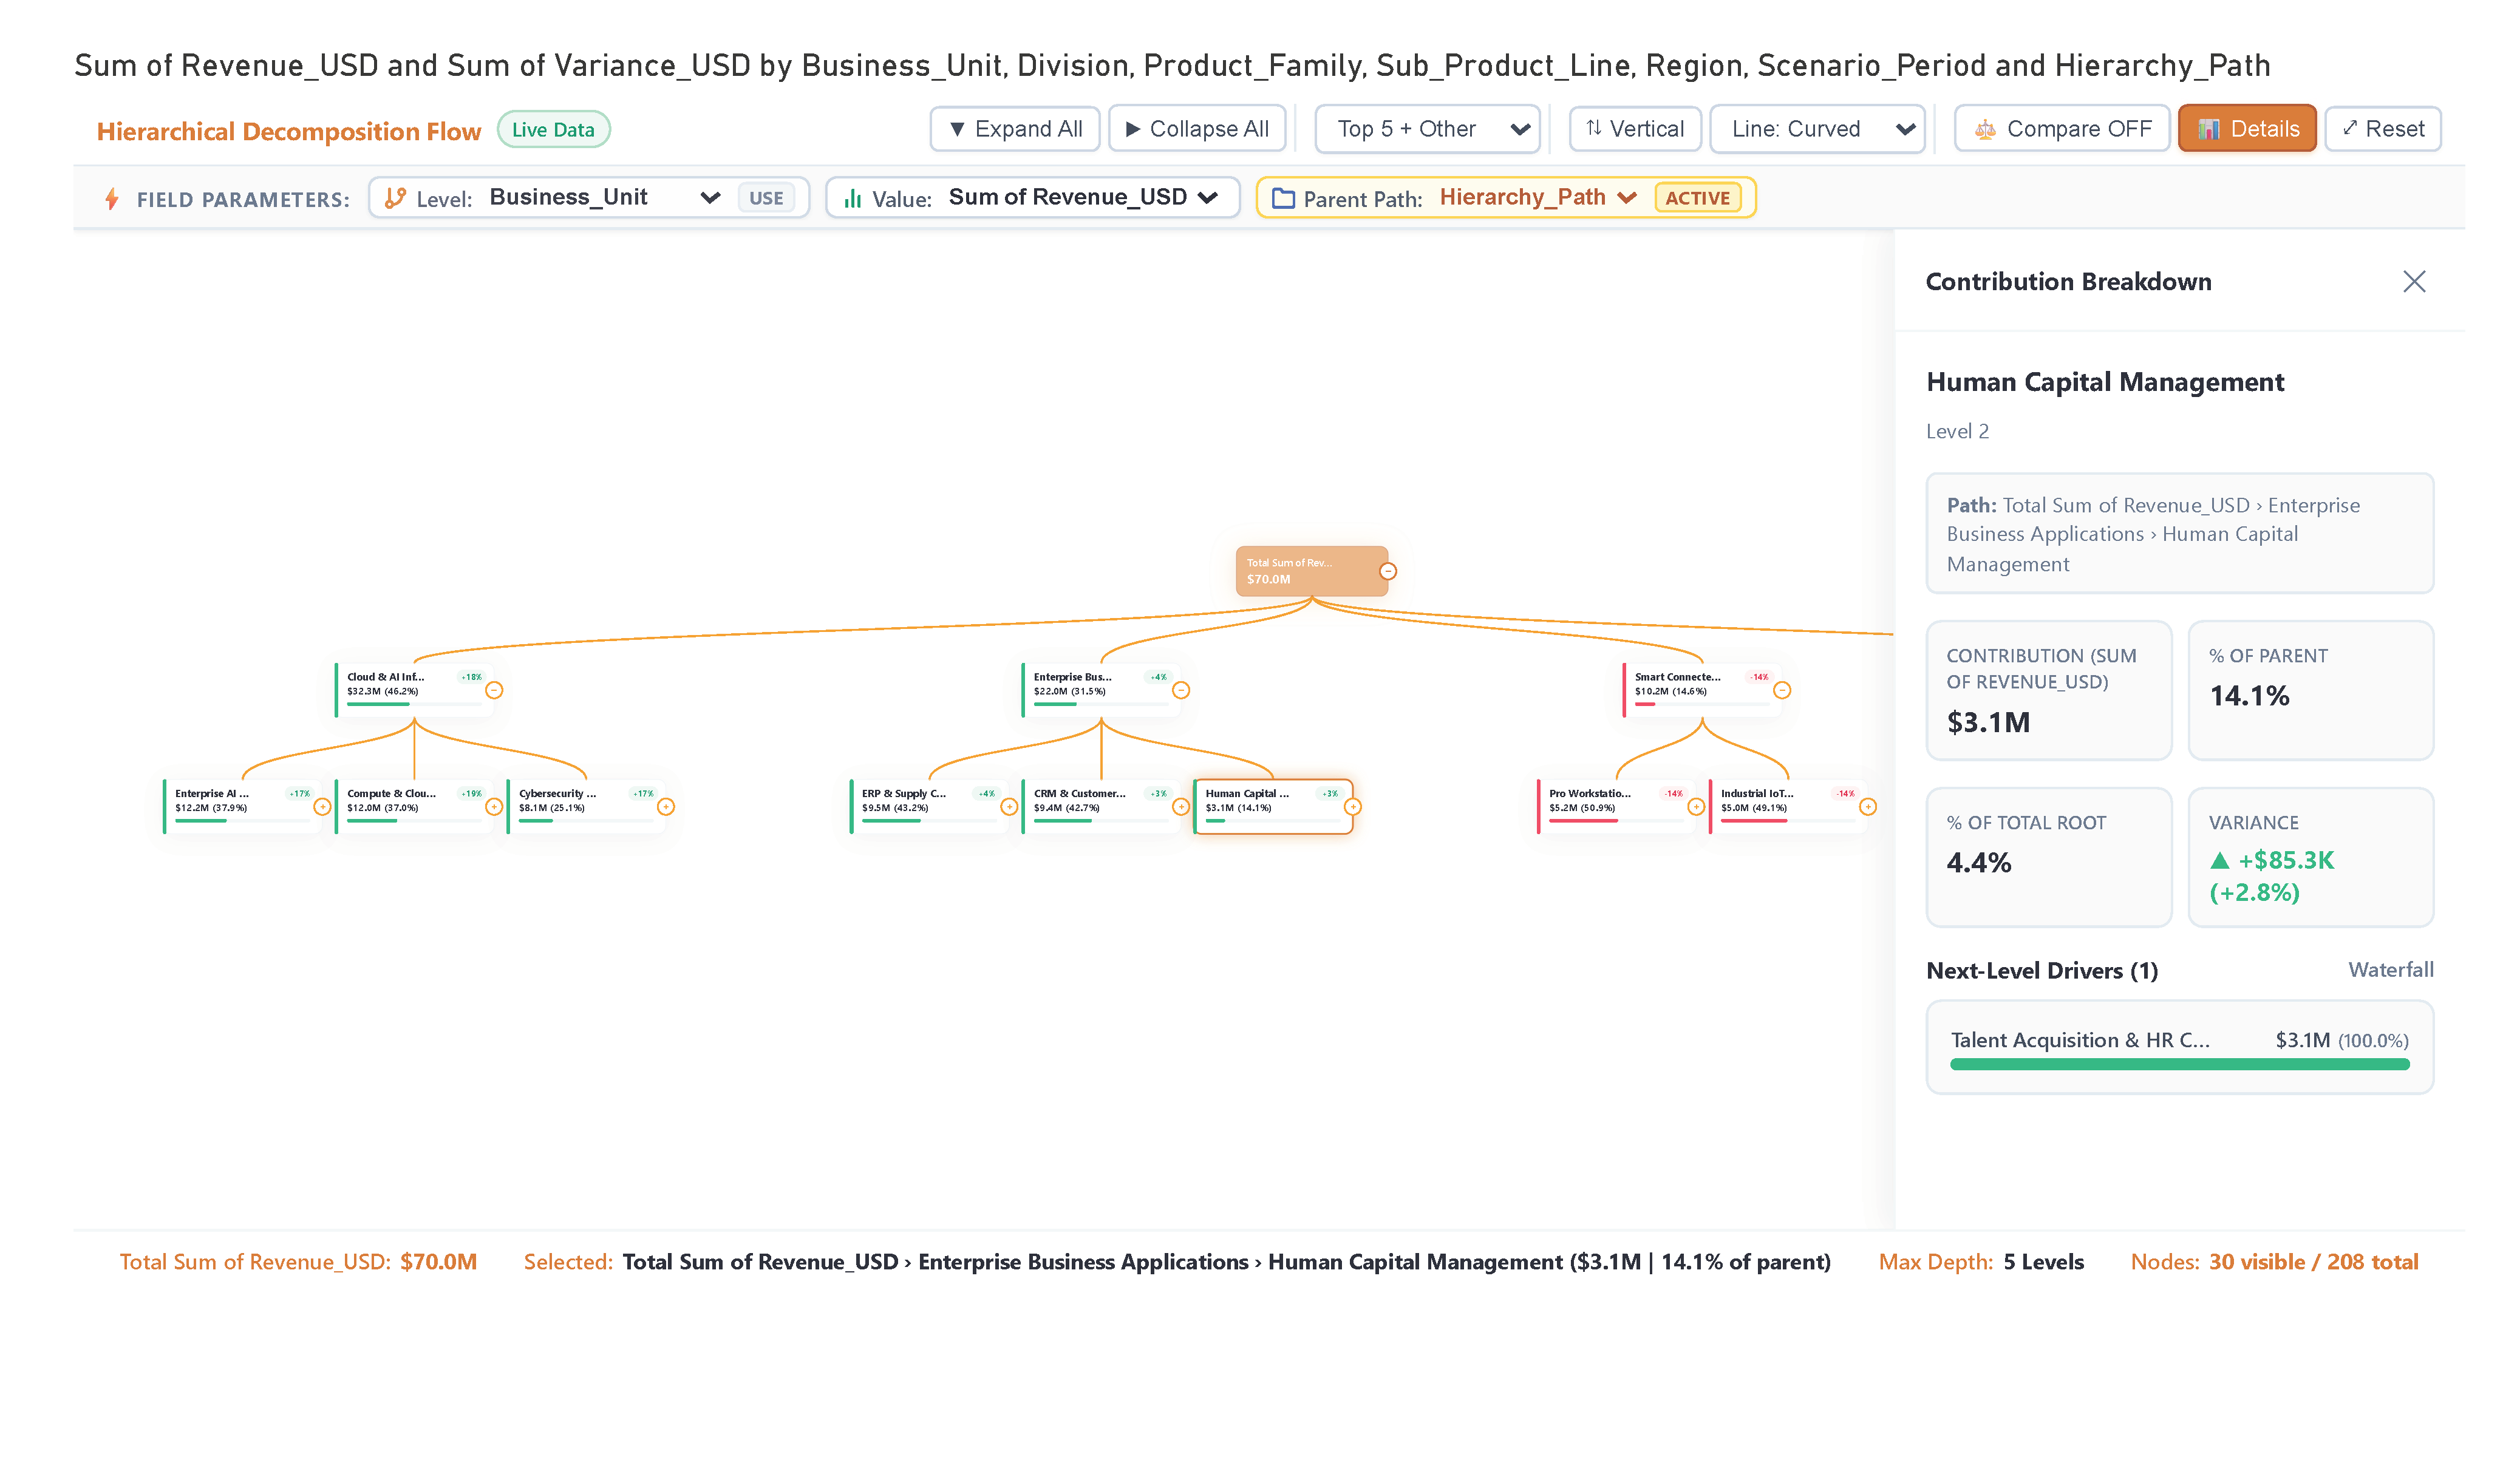Select Talent Acquisition & HR C... driver
This screenshot has height=1457, width=2520.
[2179, 1047]
